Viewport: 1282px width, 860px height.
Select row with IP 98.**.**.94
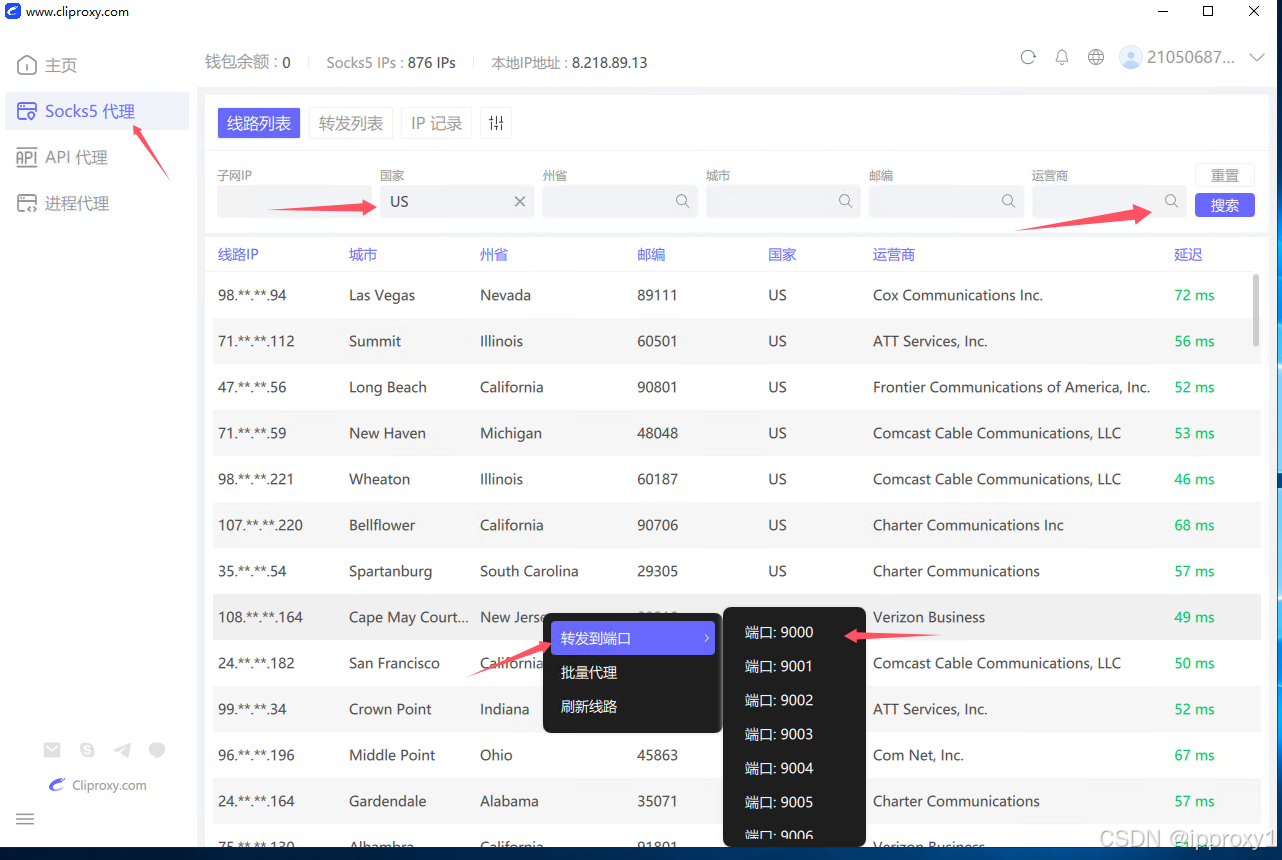(736, 295)
